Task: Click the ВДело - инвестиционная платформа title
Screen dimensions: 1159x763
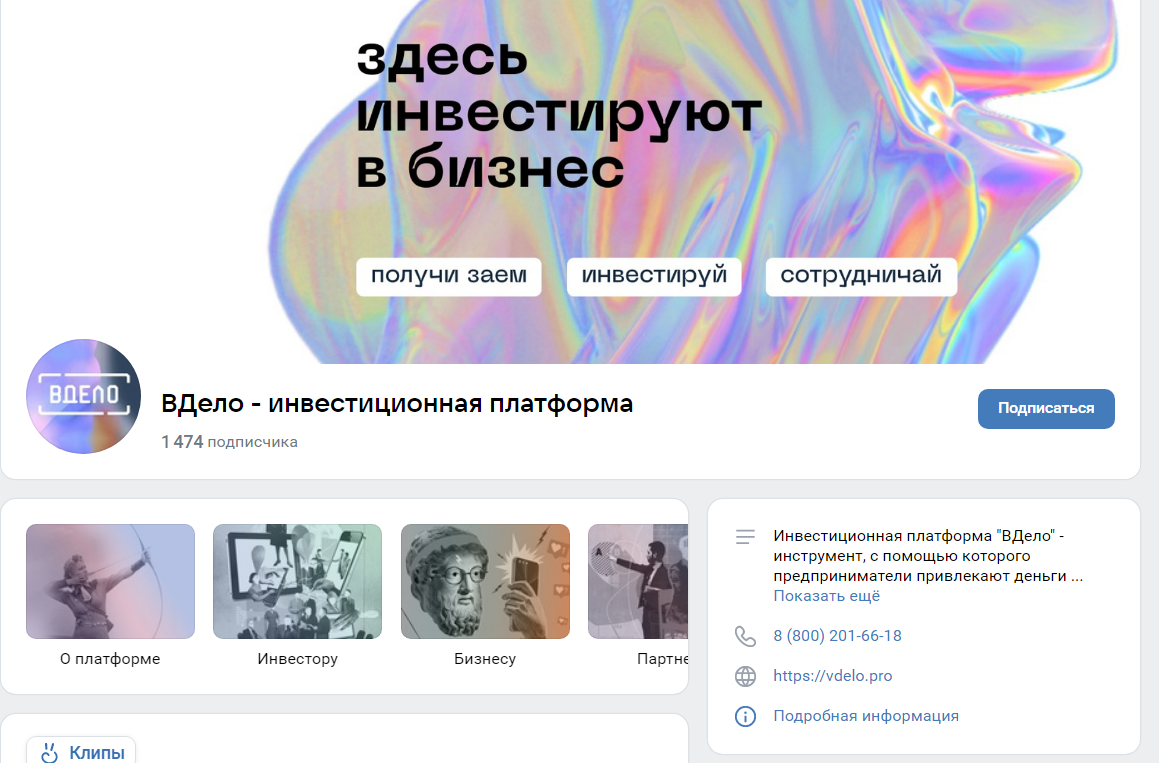Action: pos(397,404)
